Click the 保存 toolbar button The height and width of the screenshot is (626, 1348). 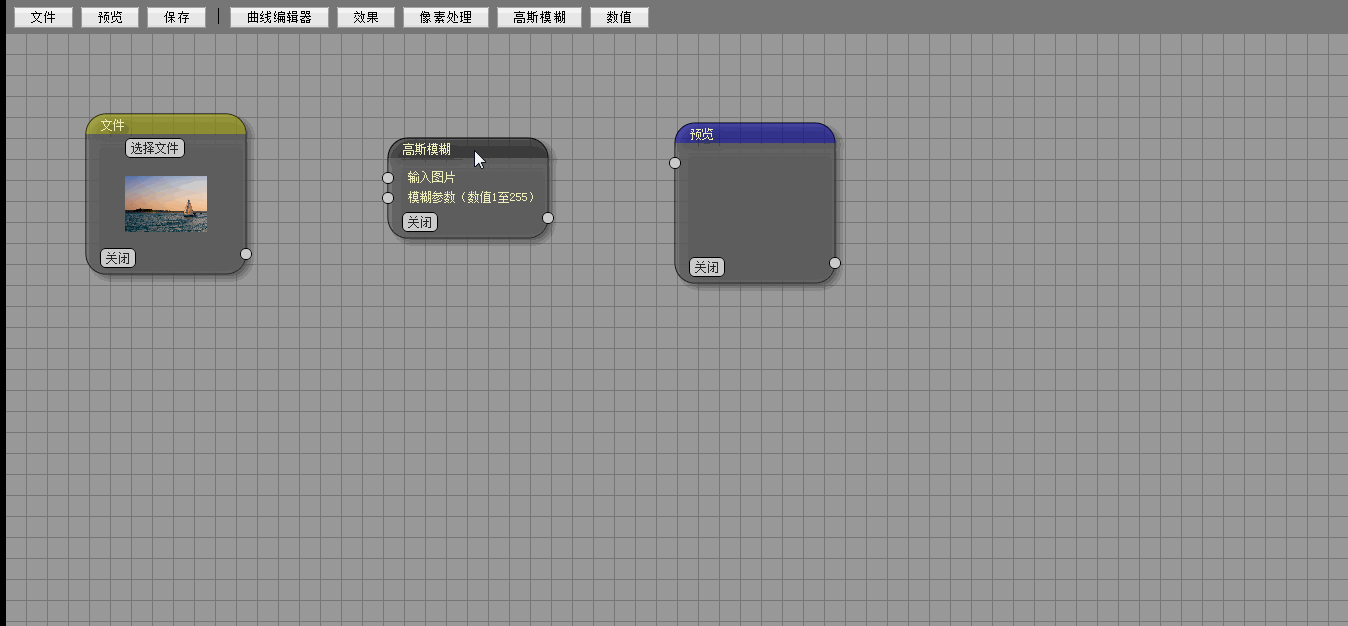click(176, 17)
